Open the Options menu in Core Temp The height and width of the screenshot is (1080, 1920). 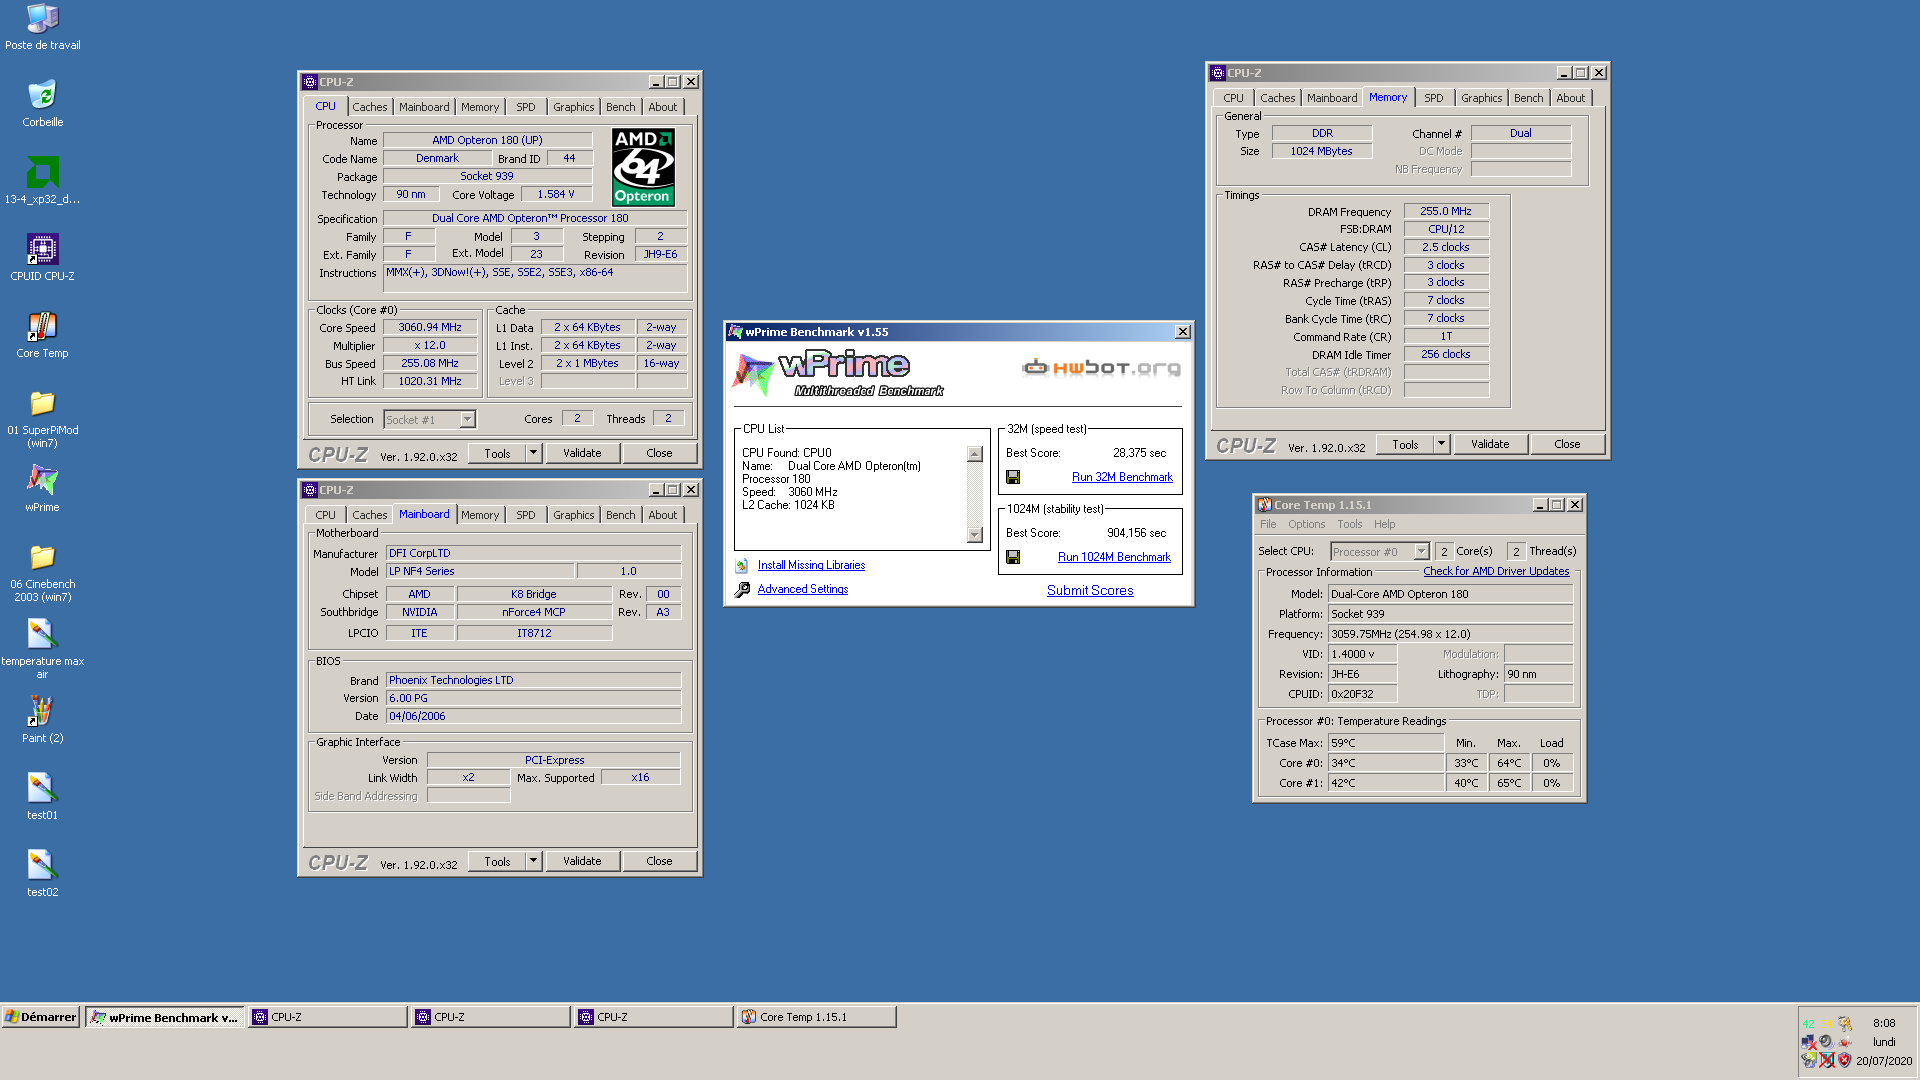coord(1306,524)
